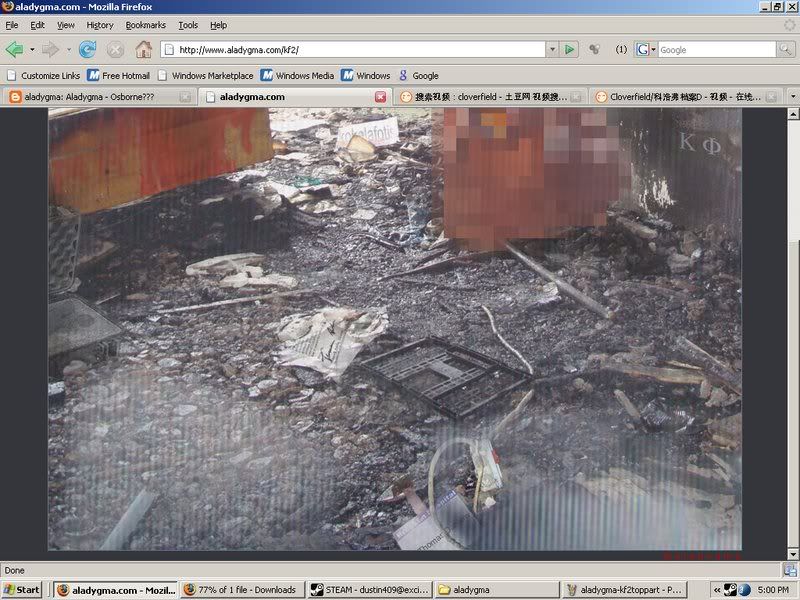
Task: Close the active aladygma.com tab
Action: click(380, 97)
